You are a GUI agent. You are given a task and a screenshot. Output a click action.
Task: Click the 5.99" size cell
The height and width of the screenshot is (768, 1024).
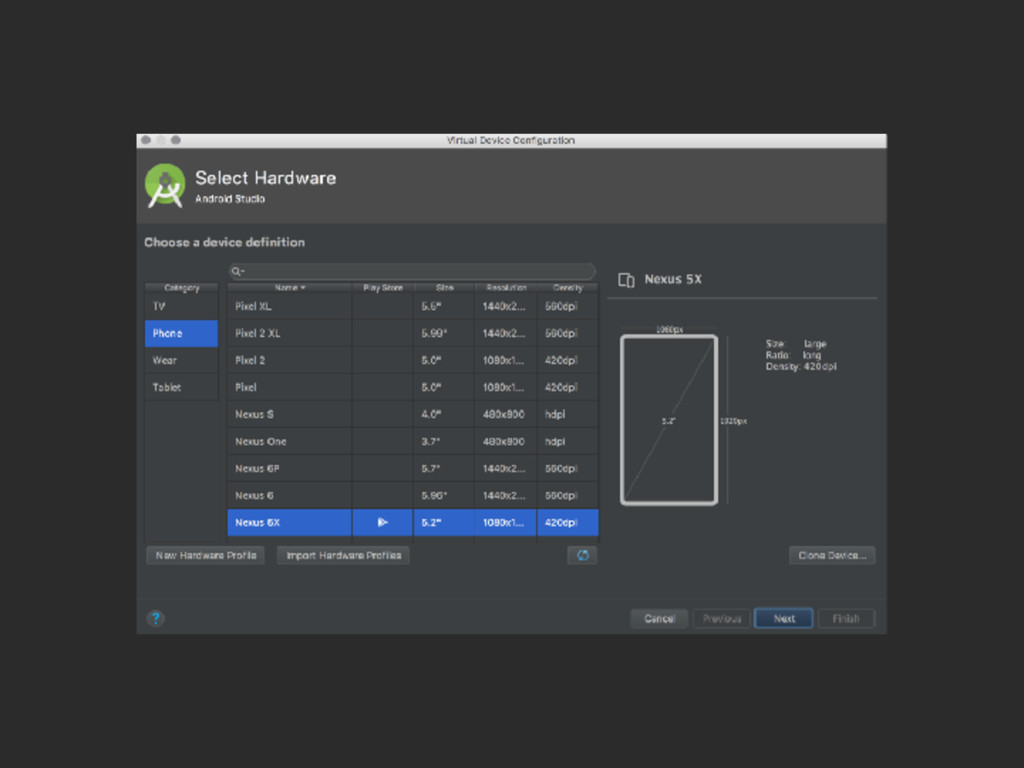[444, 333]
